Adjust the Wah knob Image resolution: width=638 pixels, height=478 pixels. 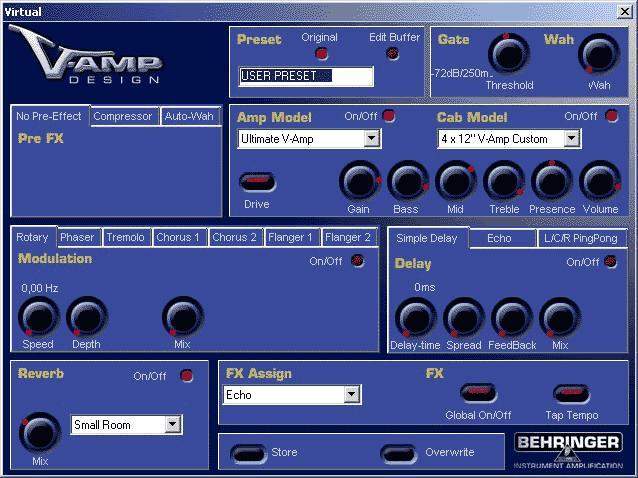pos(599,54)
